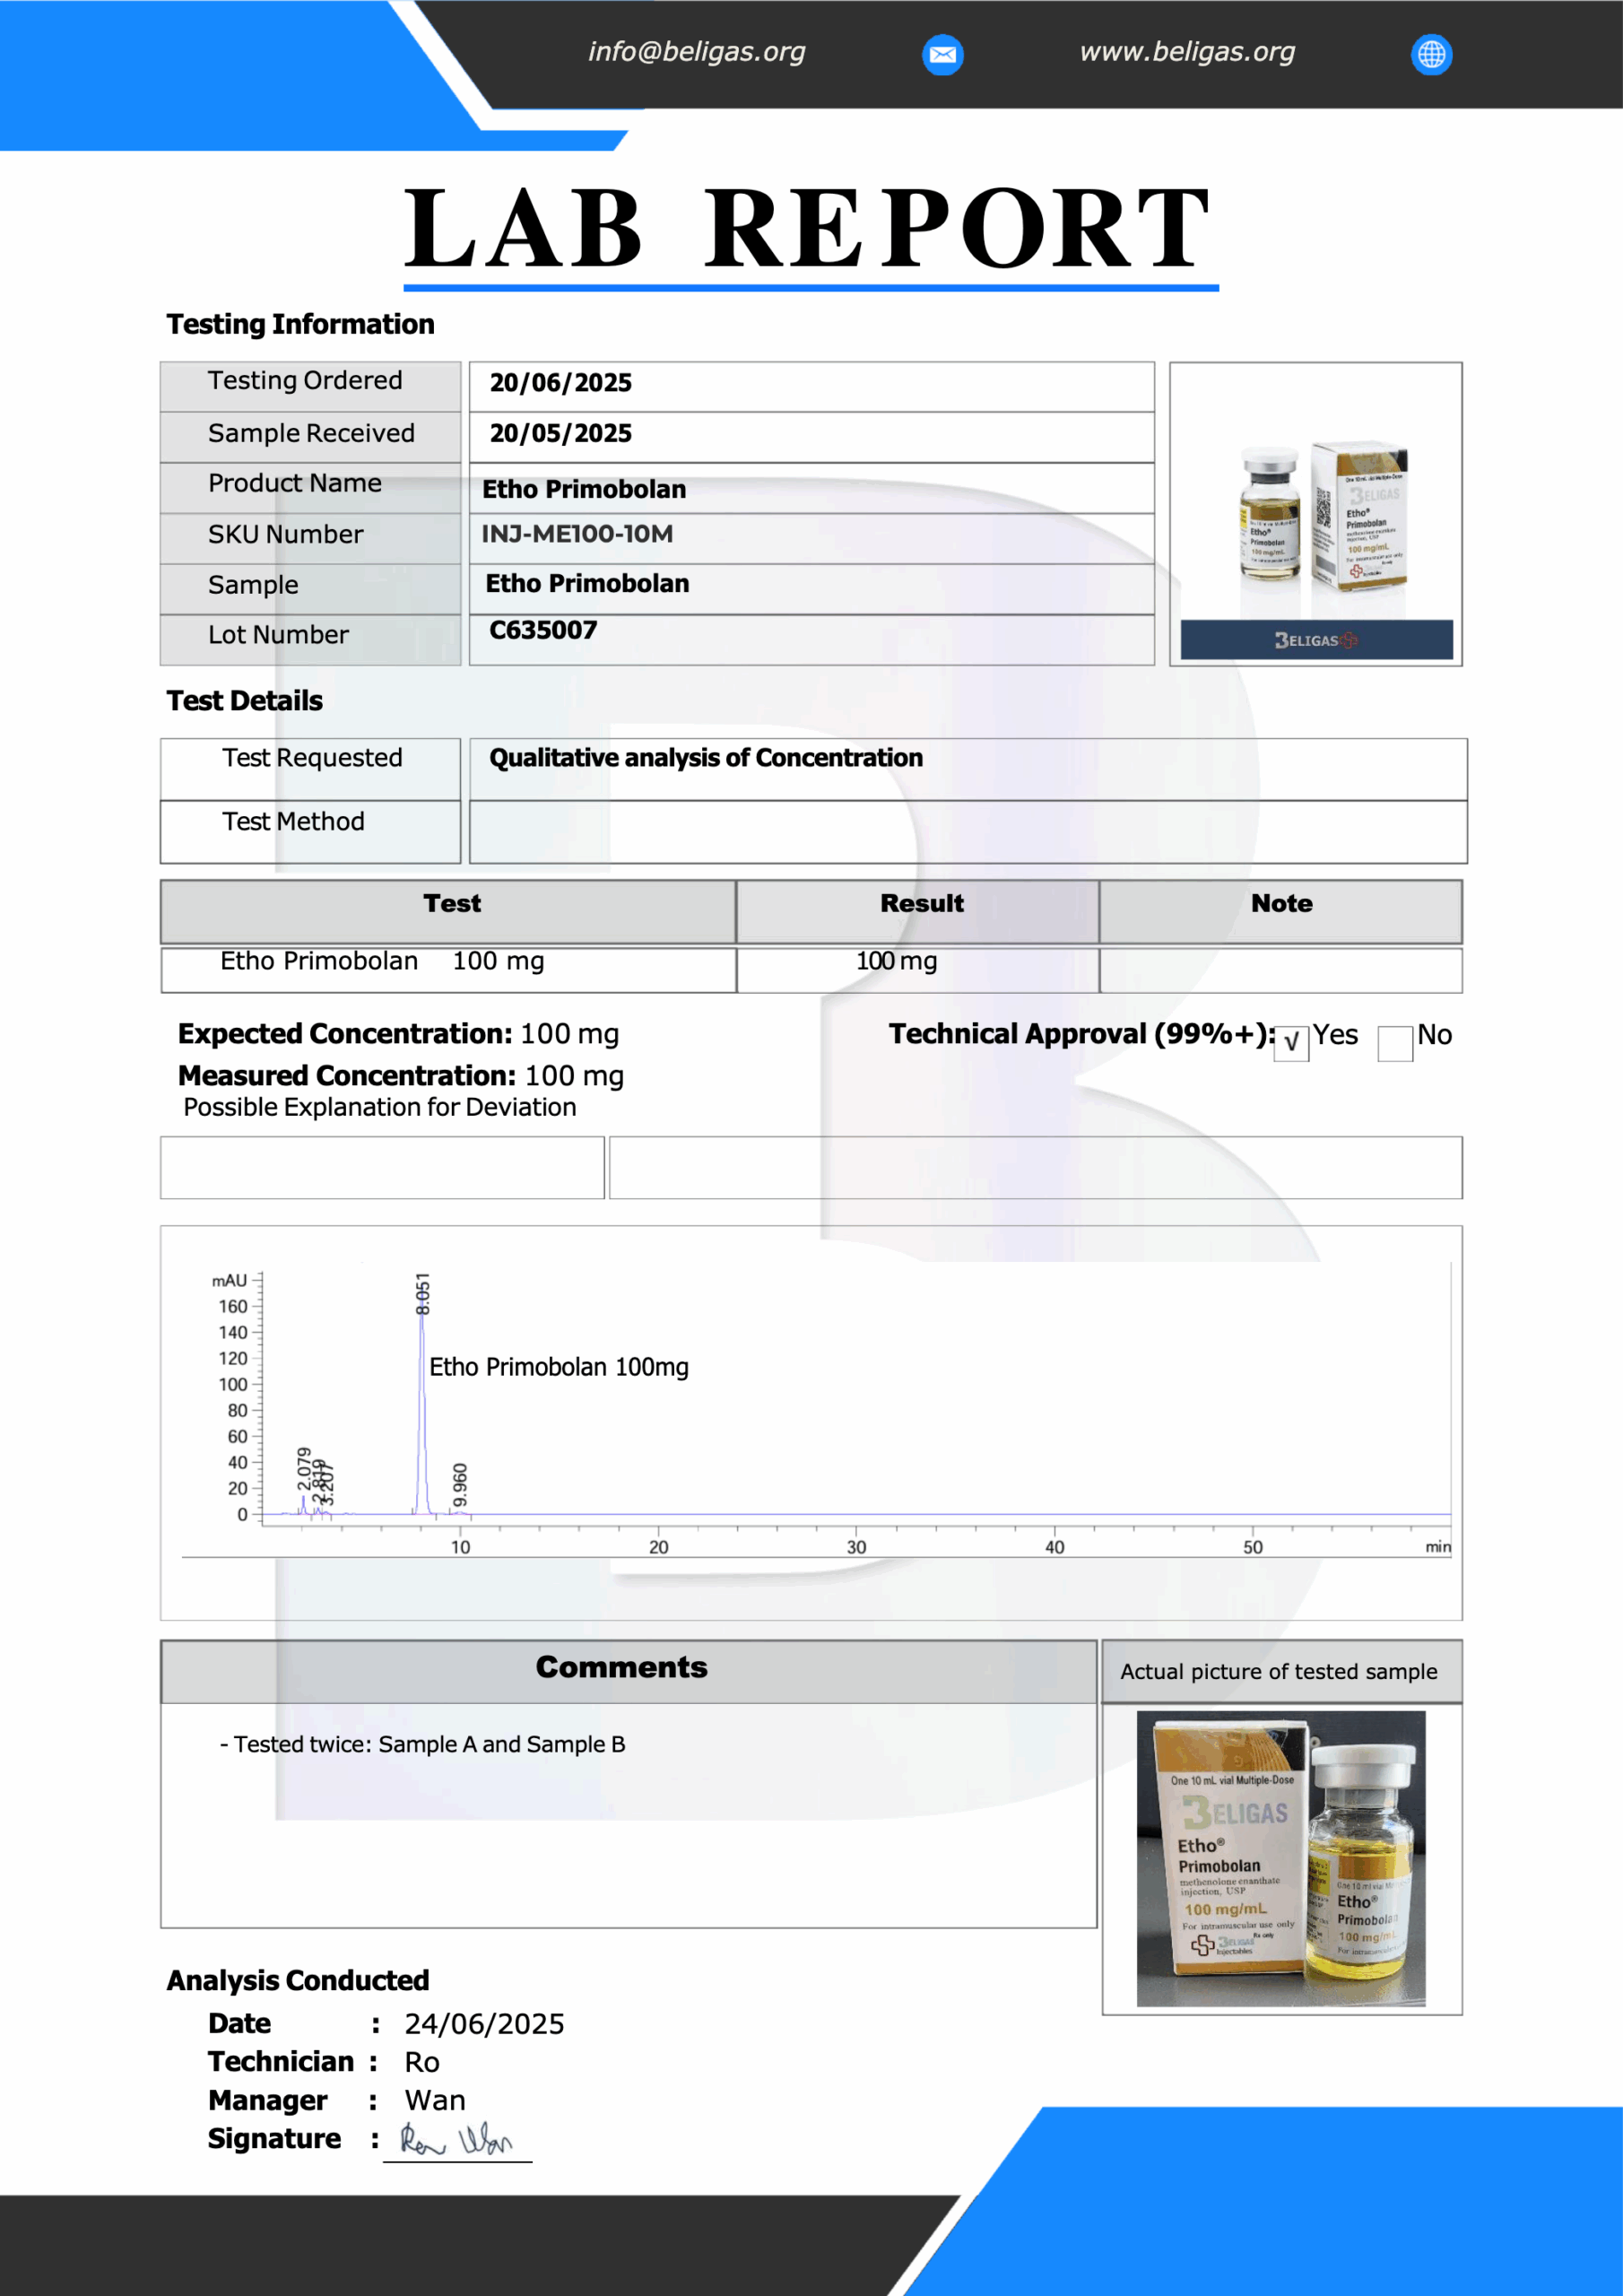
Task: Check the Technical Approval Yes checkbox
Action: [1291, 1043]
